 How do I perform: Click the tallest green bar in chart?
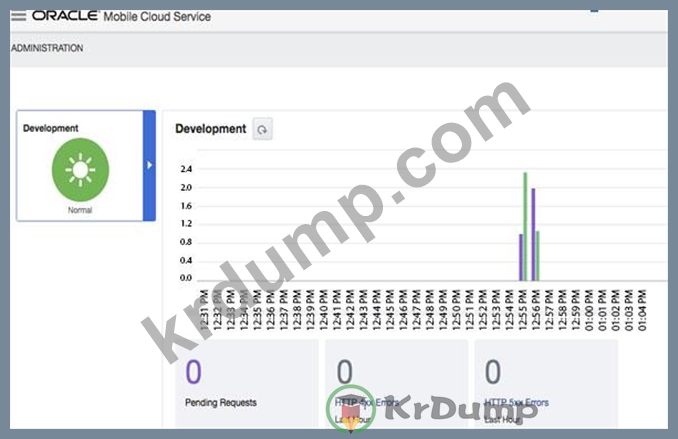[525, 227]
